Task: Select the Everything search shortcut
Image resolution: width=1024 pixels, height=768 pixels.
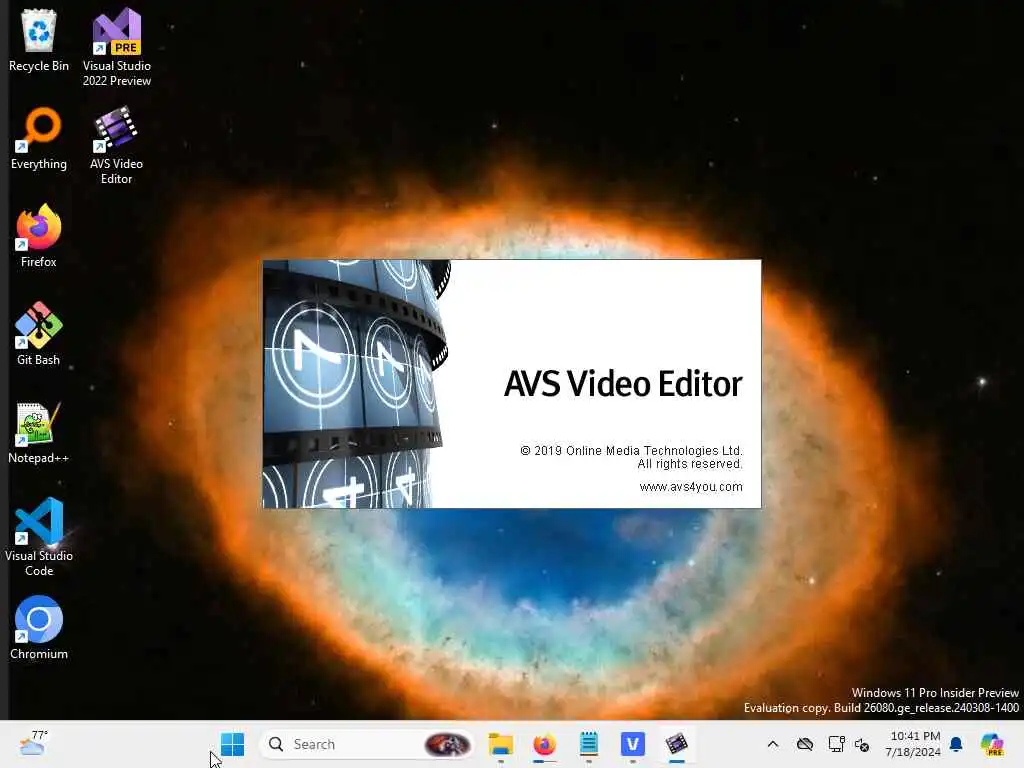Action: [39, 138]
